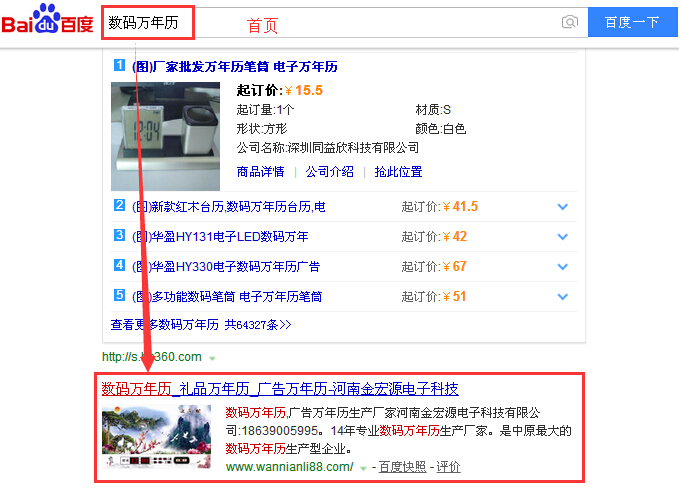Click rank number 2 badge icon
679x491 pixels.
120,205
